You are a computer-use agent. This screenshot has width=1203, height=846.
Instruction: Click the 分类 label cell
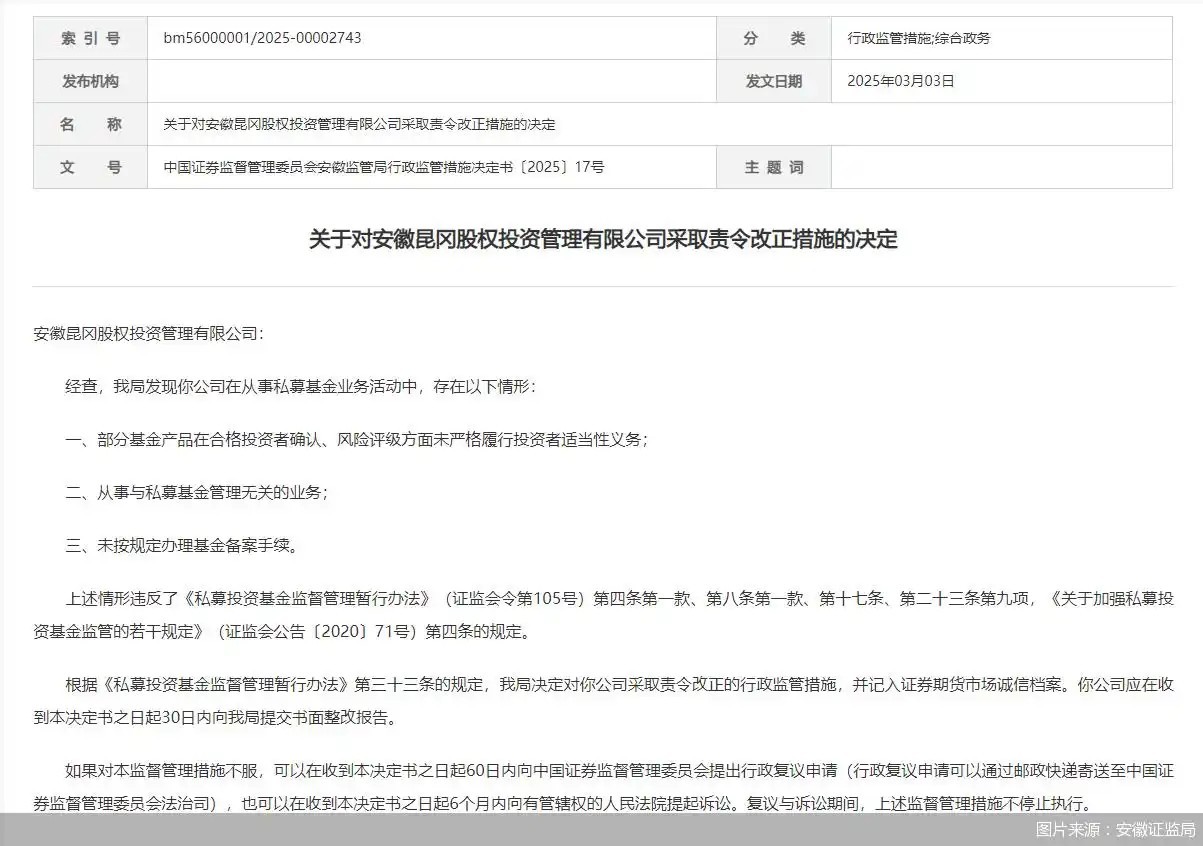[774, 38]
